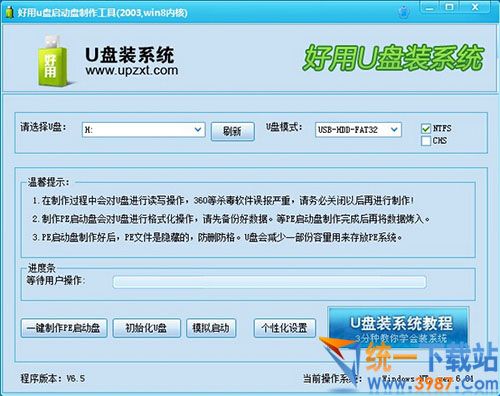Uncheck the NTFS checkbox
The height and width of the screenshot is (396, 500).
click(x=426, y=128)
